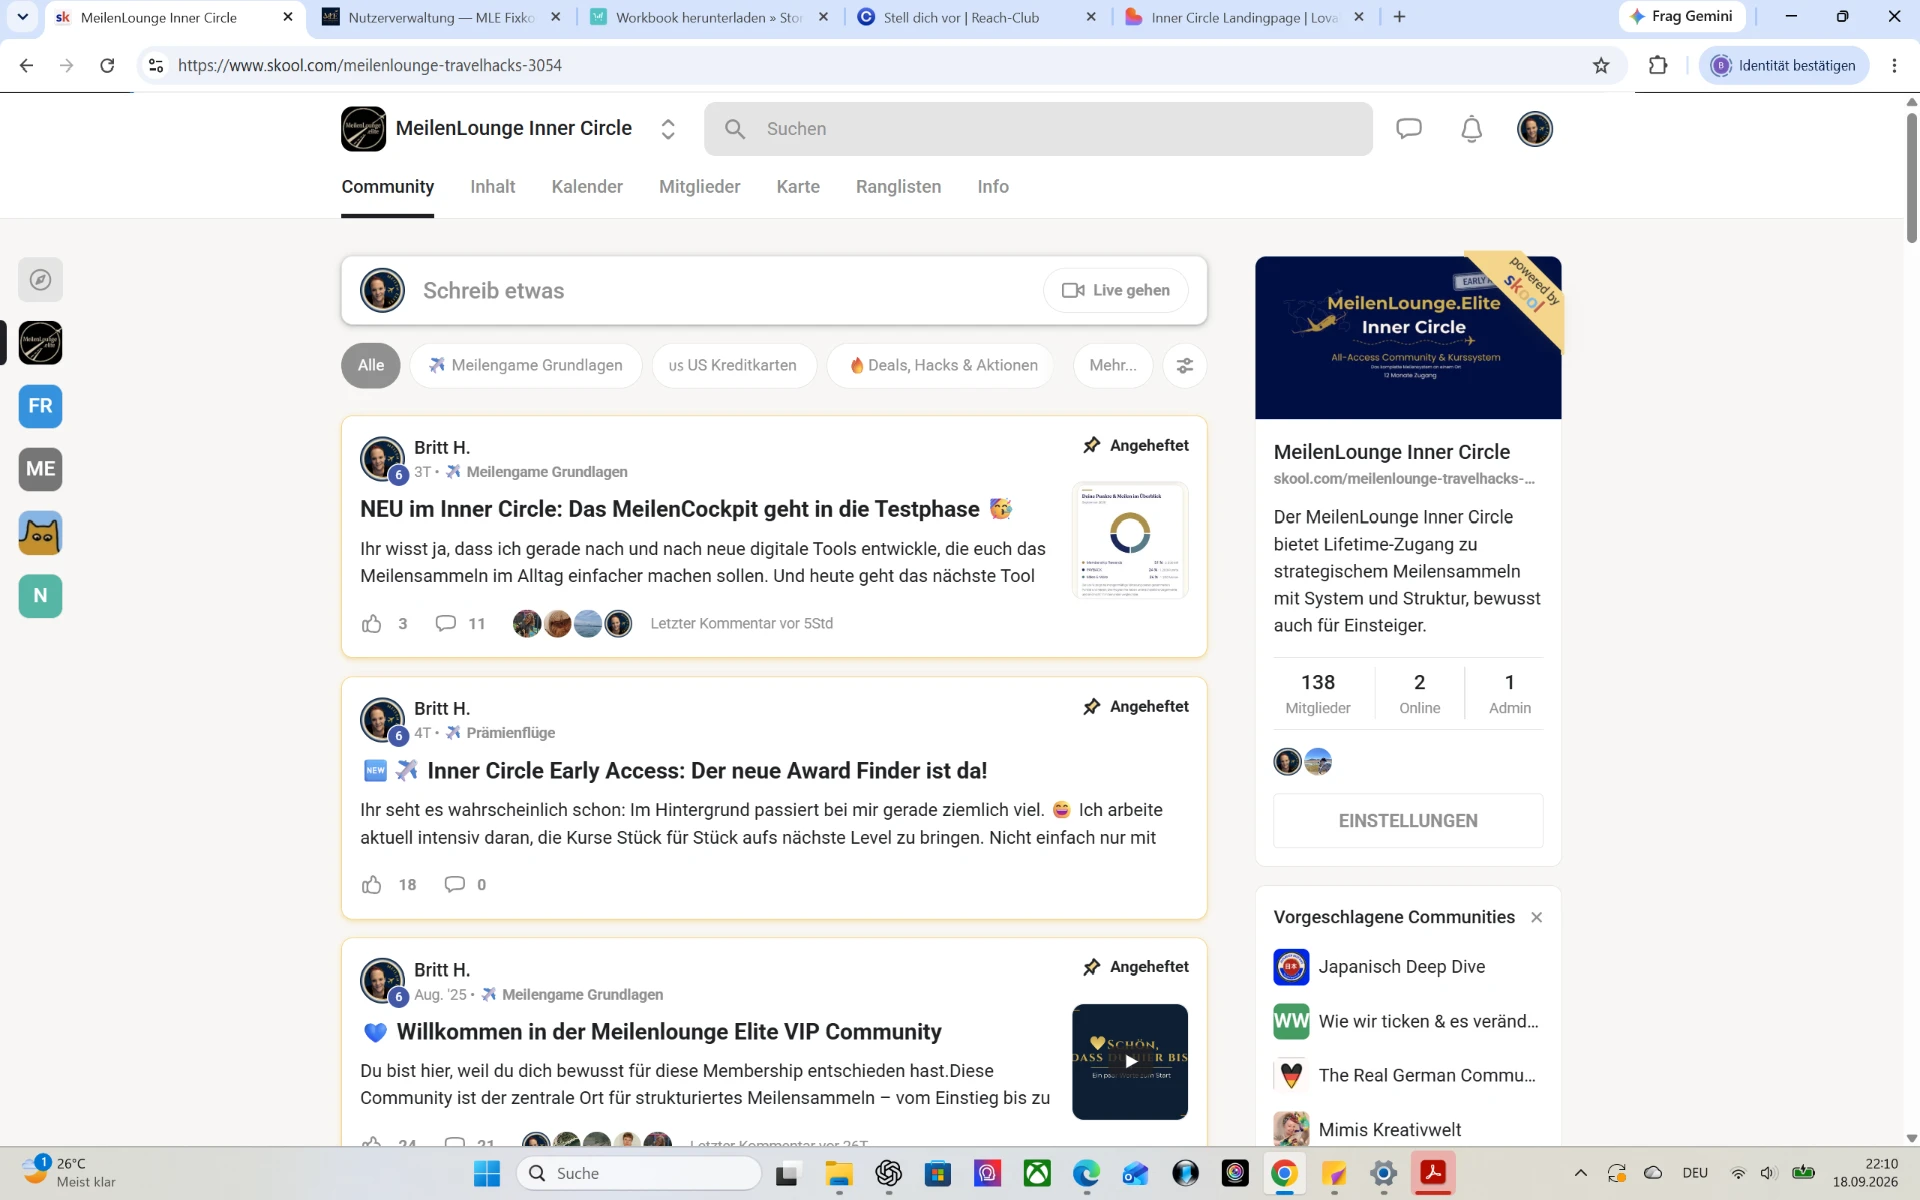Switch to the Kalender tab
1920x1200 pixels.
click(x=587, y=187)
